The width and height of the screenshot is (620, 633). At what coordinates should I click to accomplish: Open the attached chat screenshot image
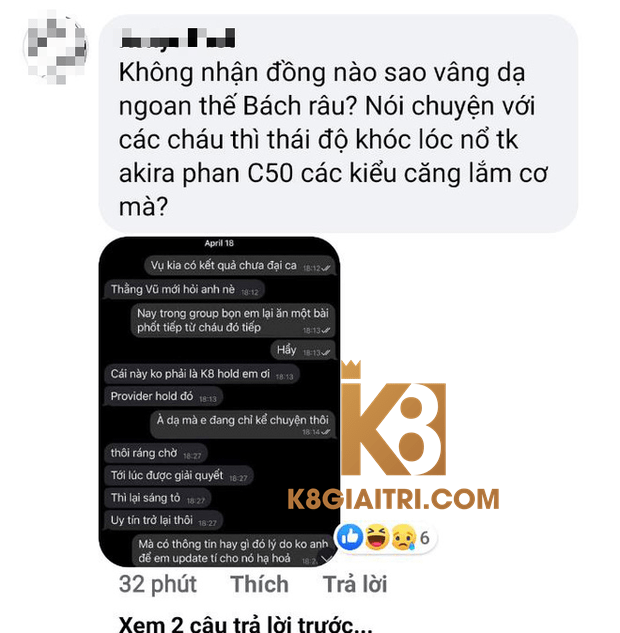pos(219,402)
